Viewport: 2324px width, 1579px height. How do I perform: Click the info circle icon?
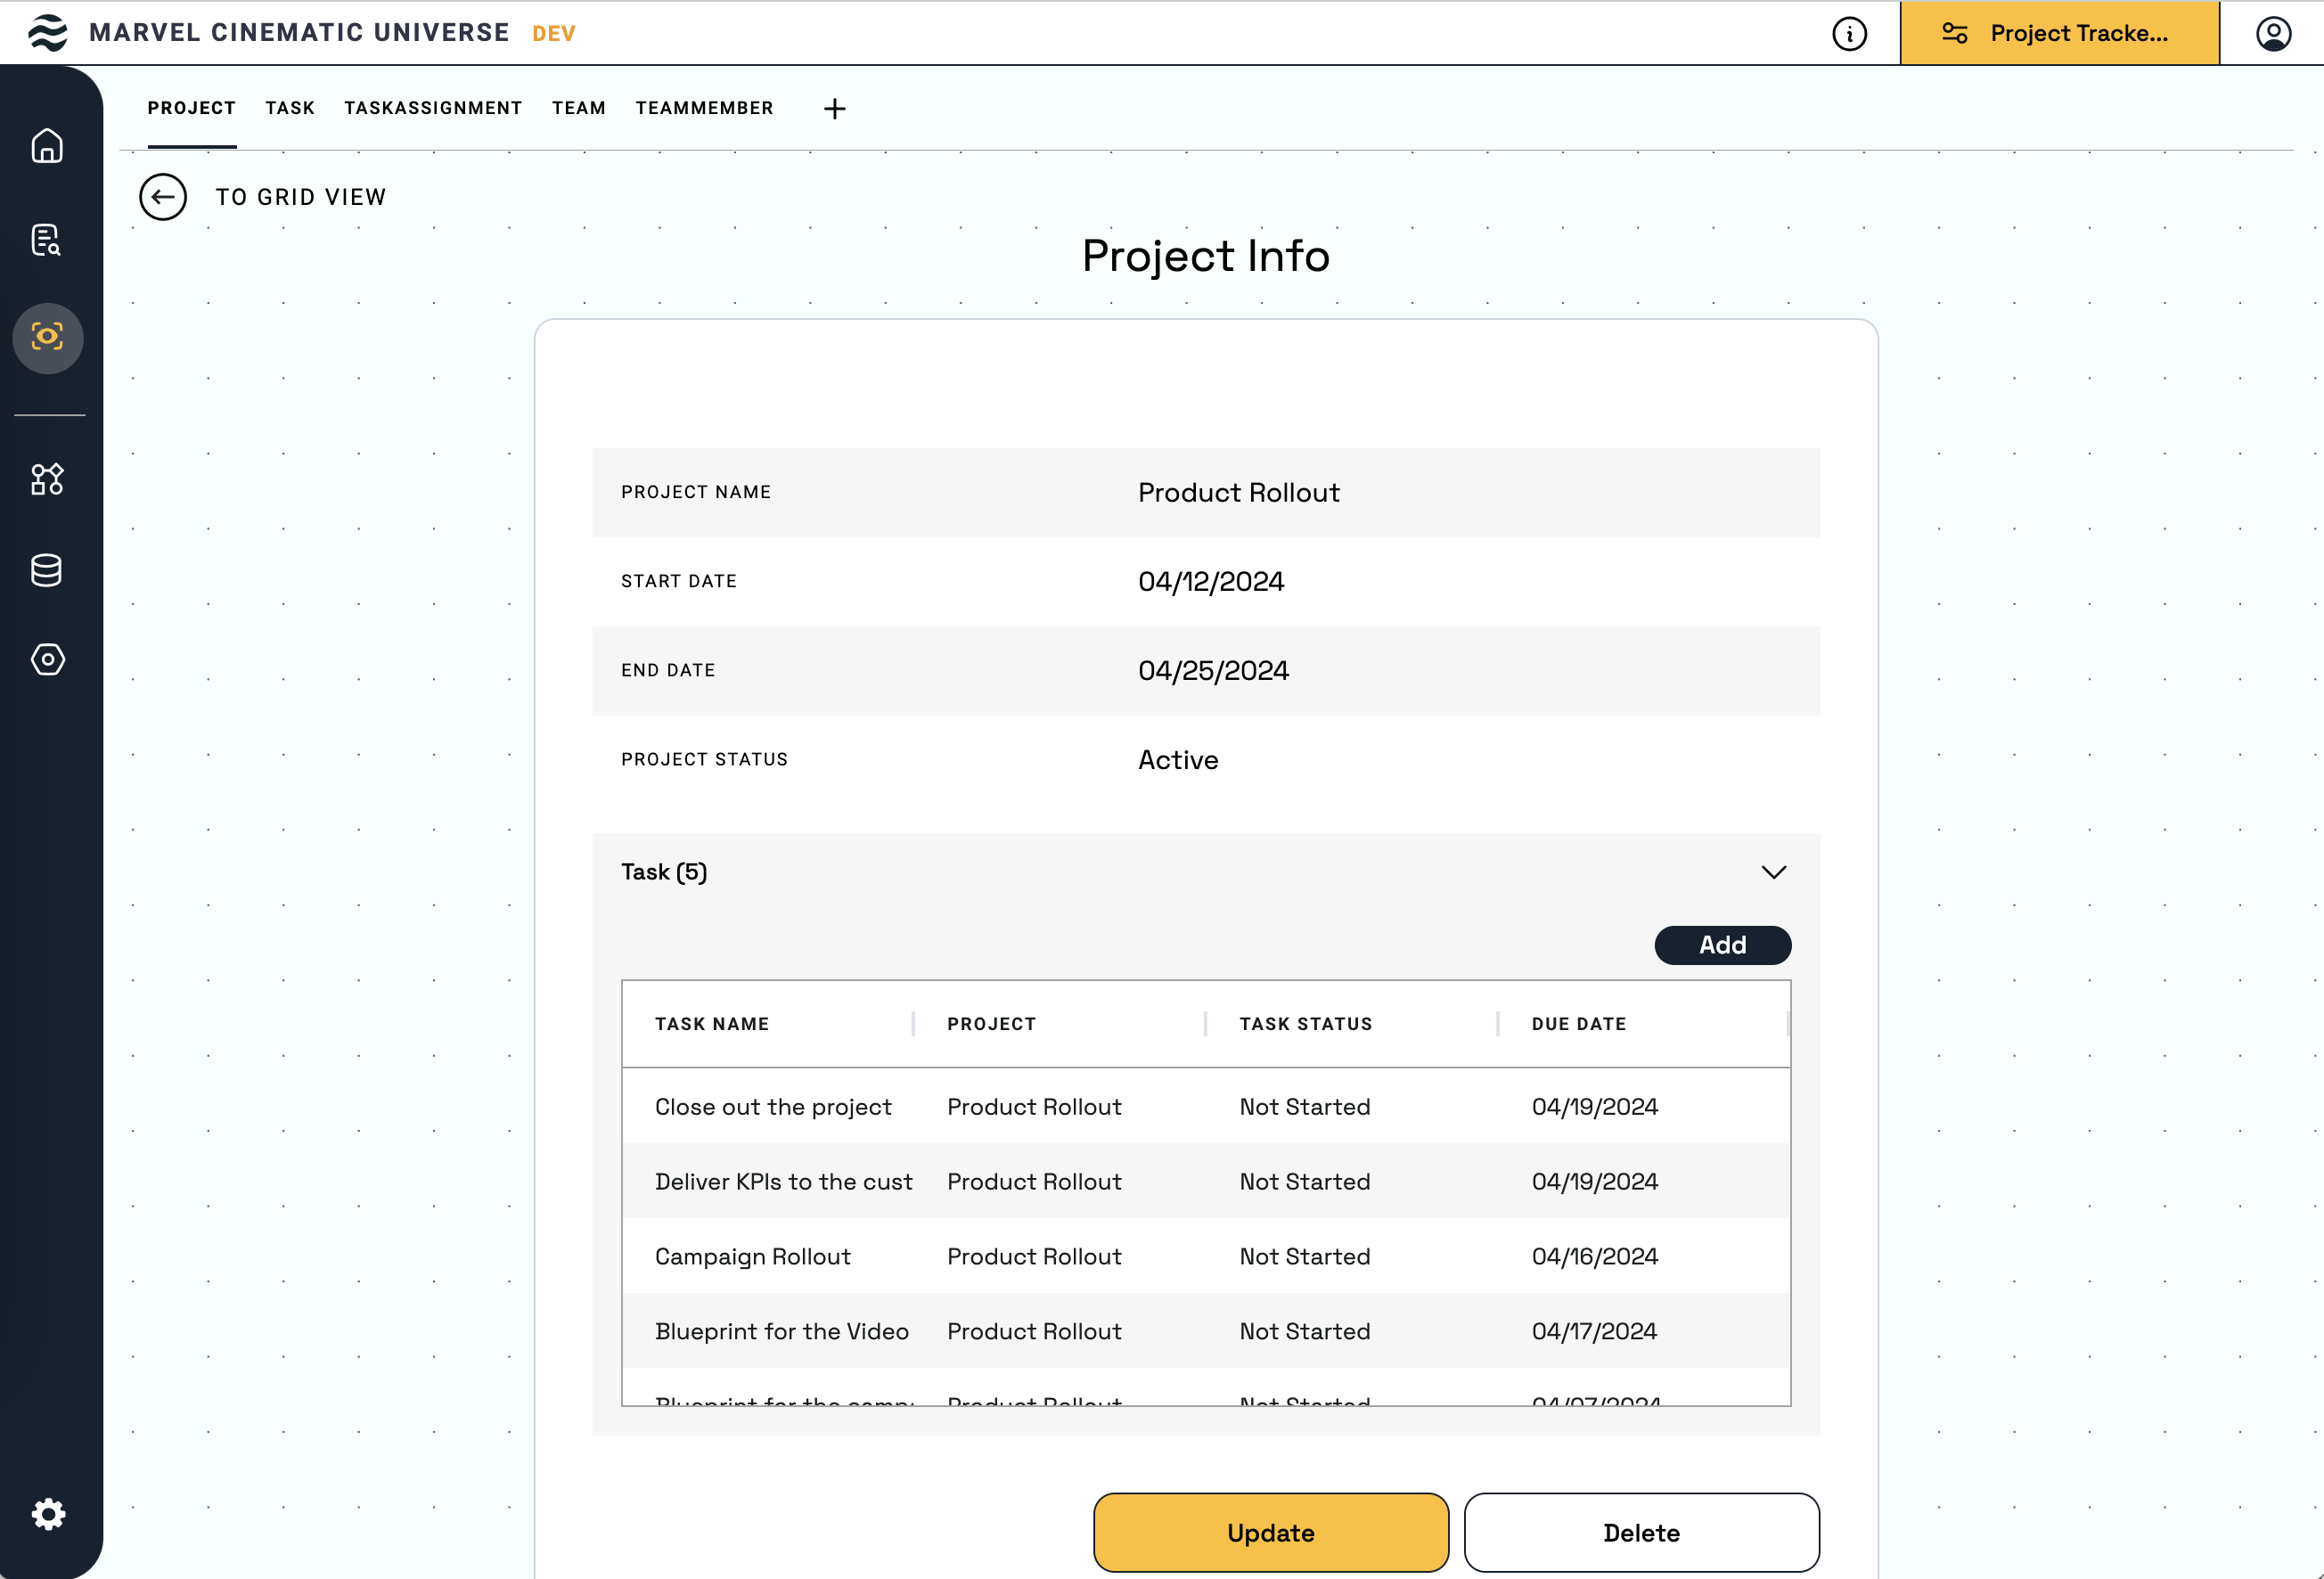click(x=1849, y=34)
